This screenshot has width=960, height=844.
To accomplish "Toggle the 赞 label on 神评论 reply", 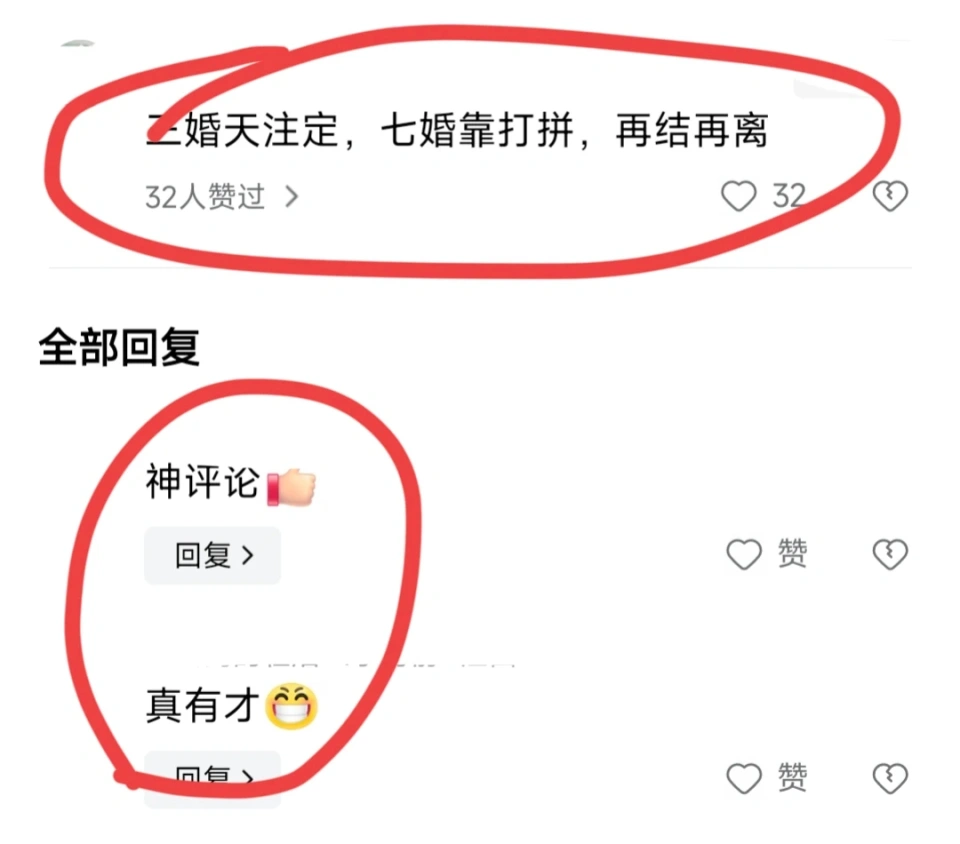I will [792, 553].
